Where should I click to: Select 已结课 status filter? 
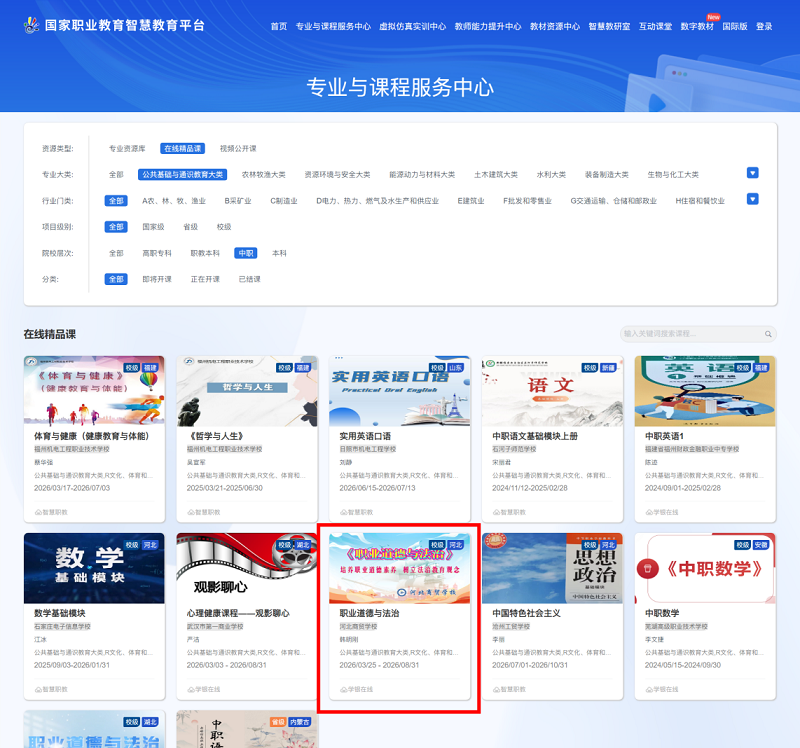tap(249, 280)
